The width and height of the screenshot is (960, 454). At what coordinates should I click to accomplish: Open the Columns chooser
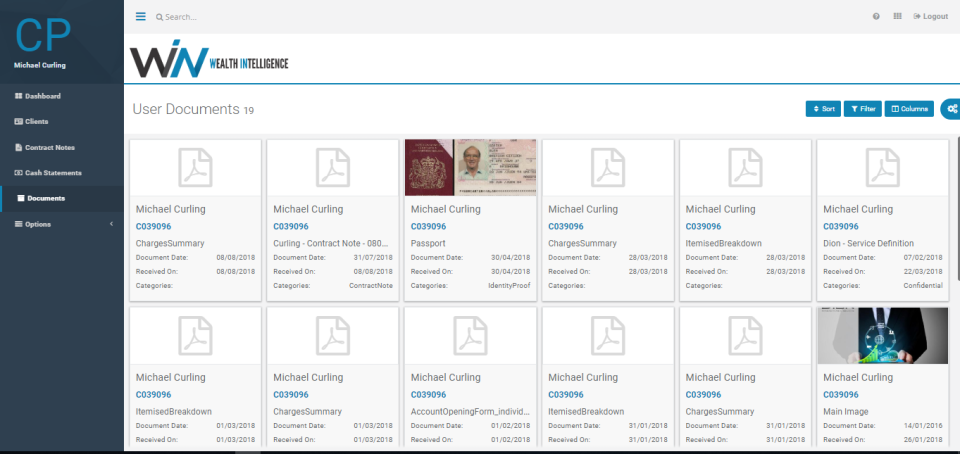[909, 109]
